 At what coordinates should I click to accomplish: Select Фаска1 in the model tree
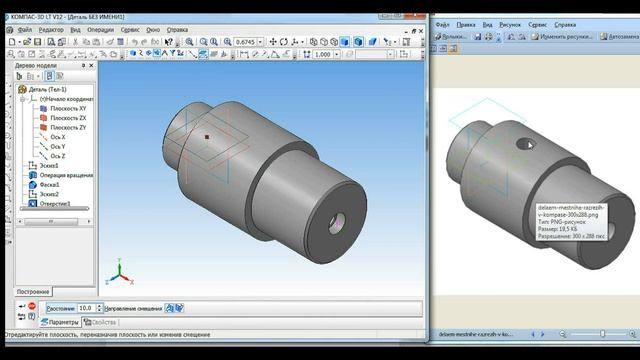pyautogui.click(x=49, y=185)
